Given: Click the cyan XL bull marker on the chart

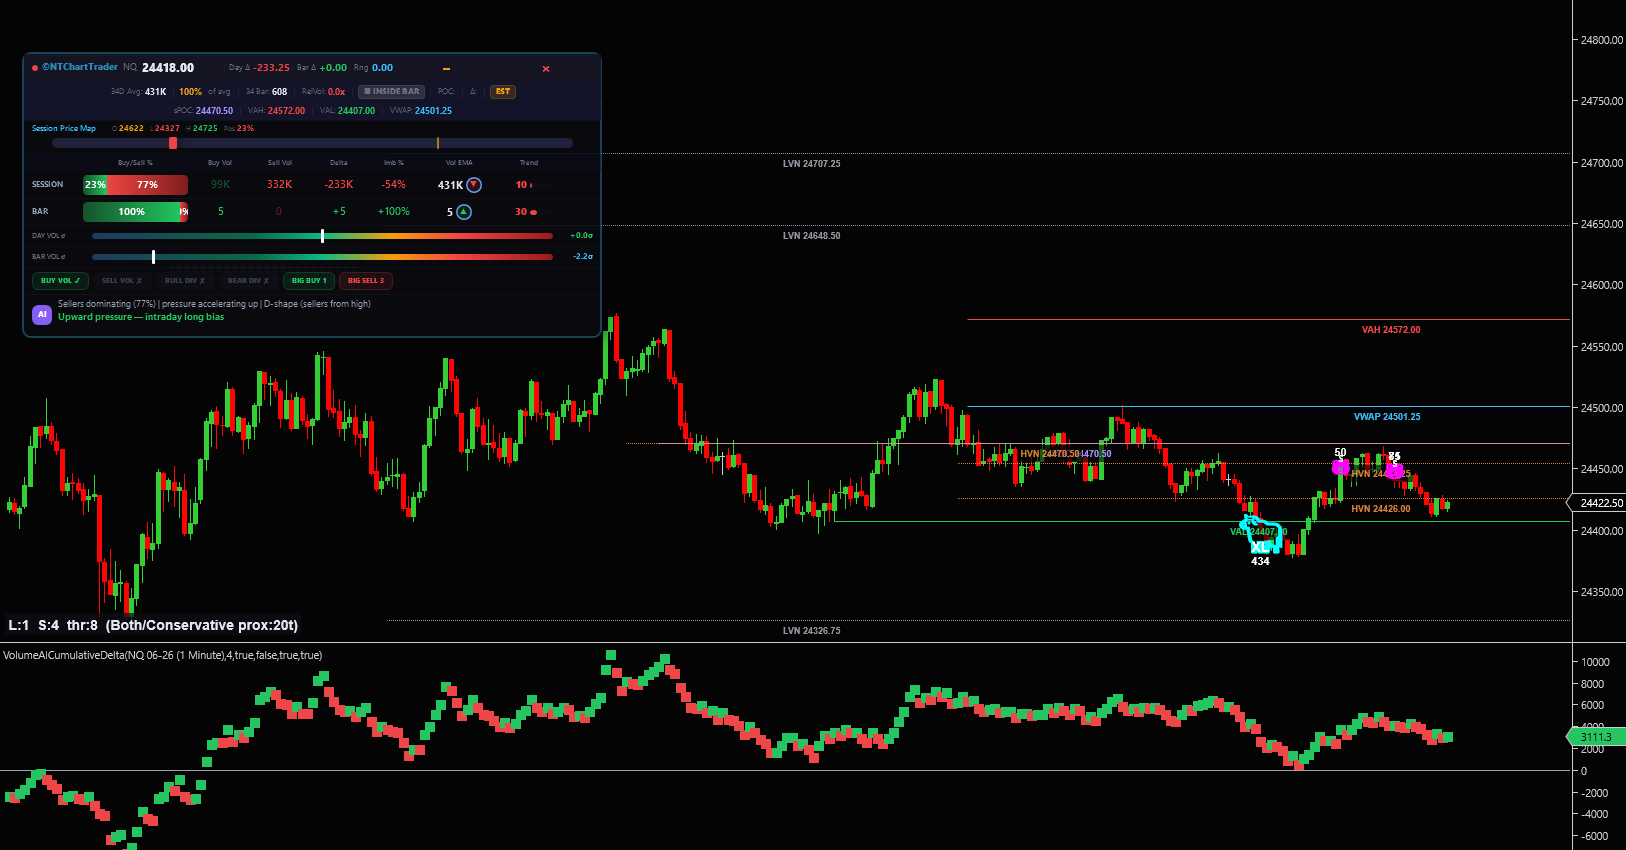Looking at the screenshot, I should (x=1260, y=535).
